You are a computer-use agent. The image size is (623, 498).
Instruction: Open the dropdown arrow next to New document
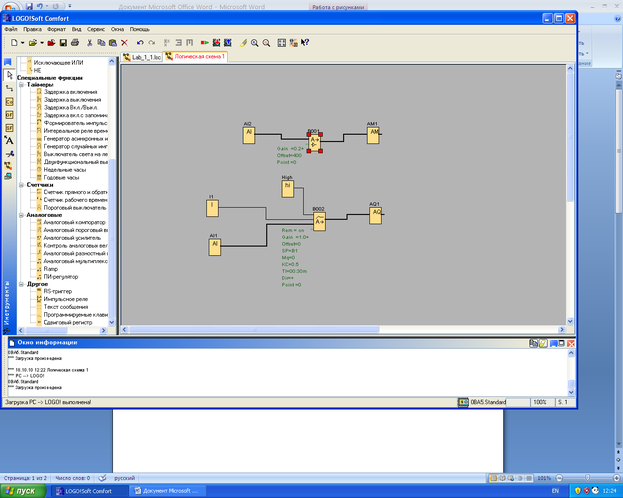click(x=23, y=43)
